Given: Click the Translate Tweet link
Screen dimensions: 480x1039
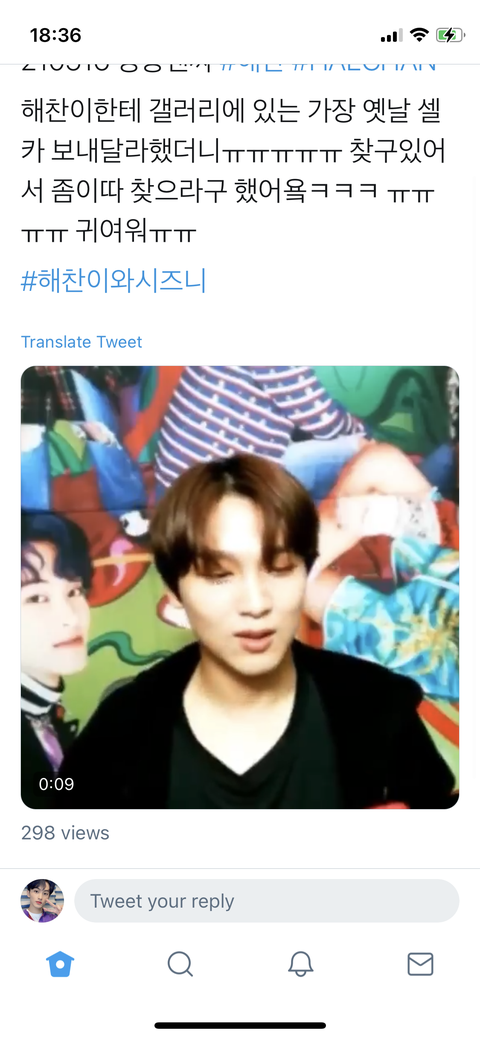Looking at the screenshot, I should 82,342.
